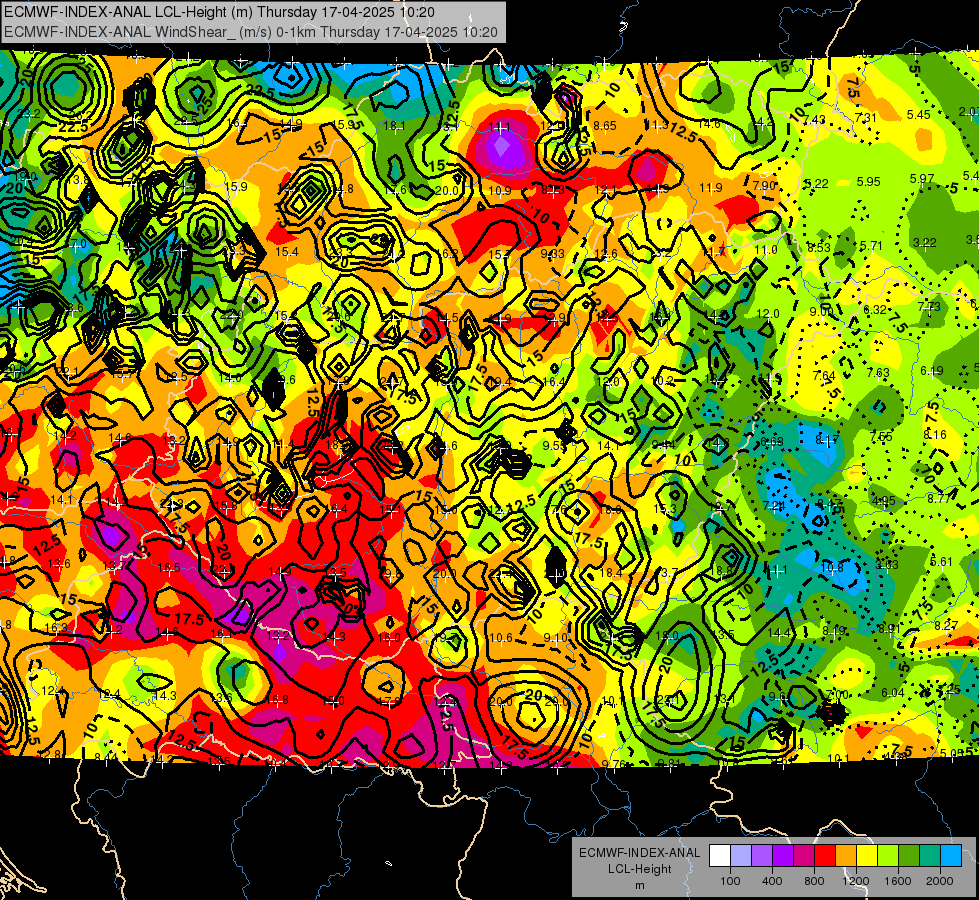Select the orange legend swatch
Viewport: 979px width, 900px height.
click(846, 856)
